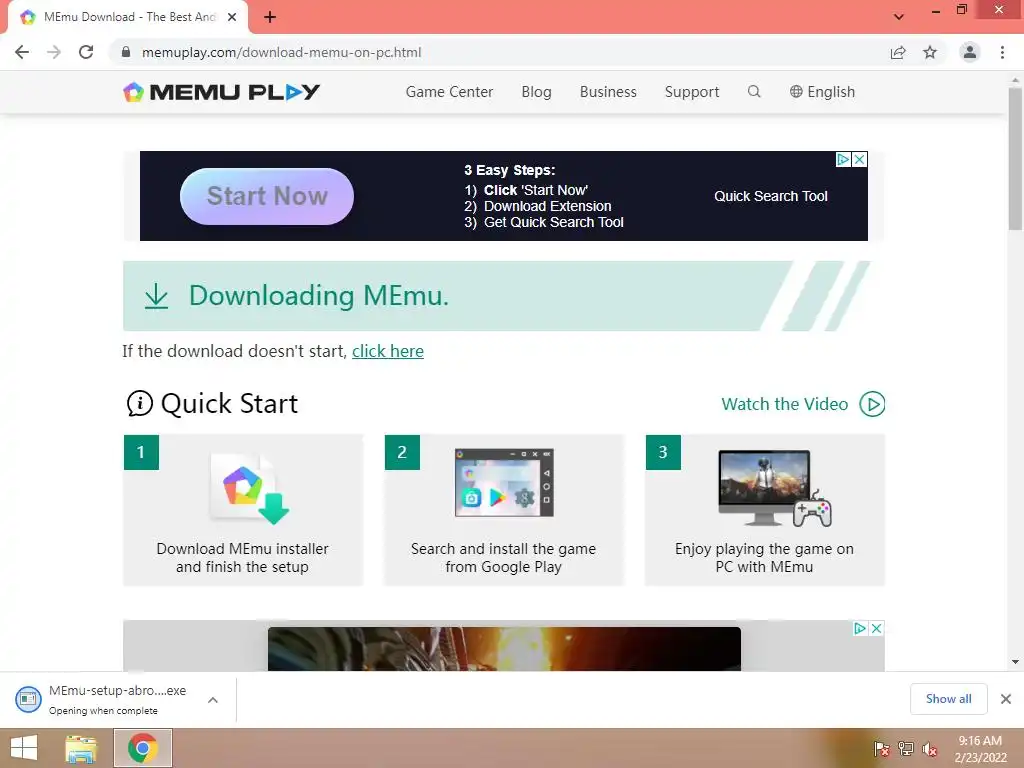Click the download arrow icon beside Downloading MEmu

point(156,296)
